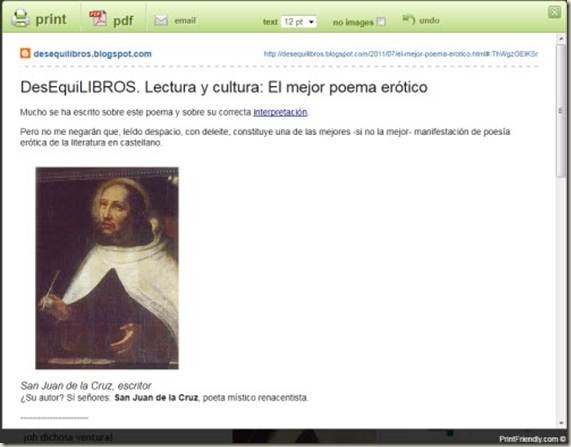Screen dimensions: 571x447
Task: Click the undo arrow icon
Action: click(408, 19)
